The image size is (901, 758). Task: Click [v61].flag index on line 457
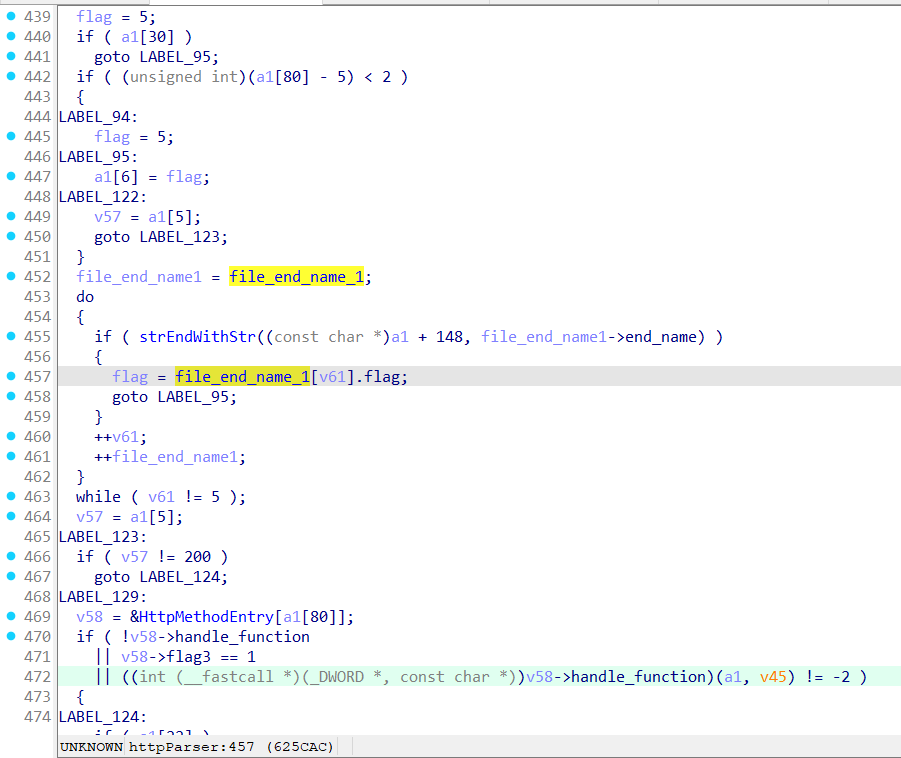coord(359,377)
